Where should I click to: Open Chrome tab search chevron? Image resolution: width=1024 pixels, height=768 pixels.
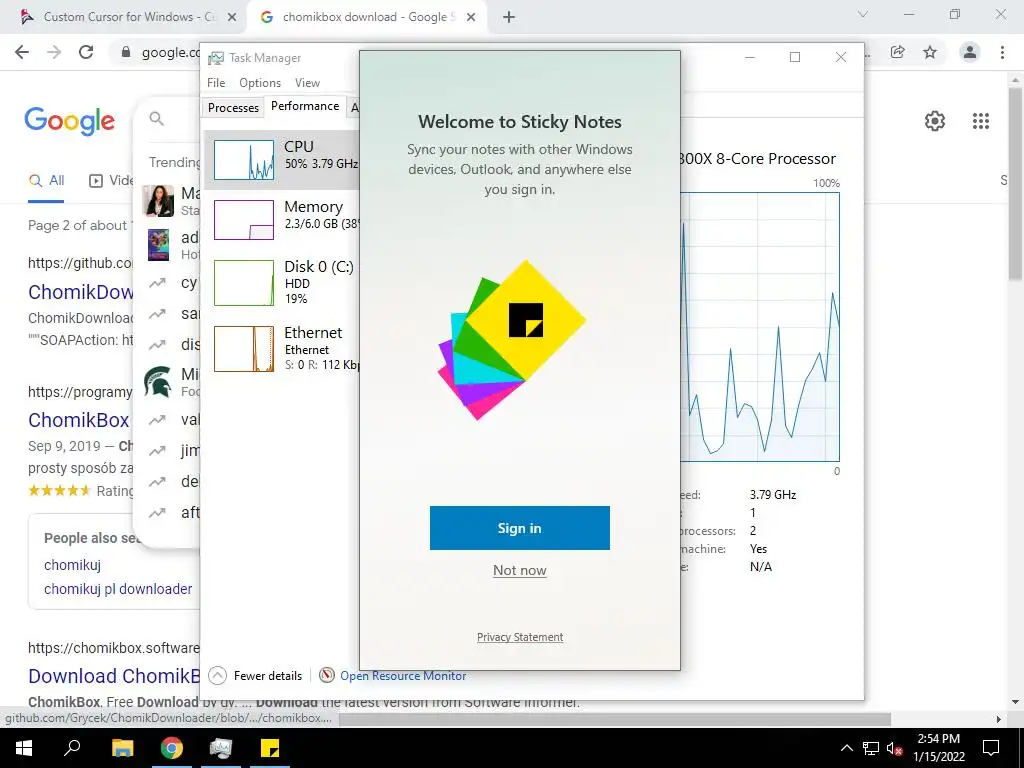(863, 14)
